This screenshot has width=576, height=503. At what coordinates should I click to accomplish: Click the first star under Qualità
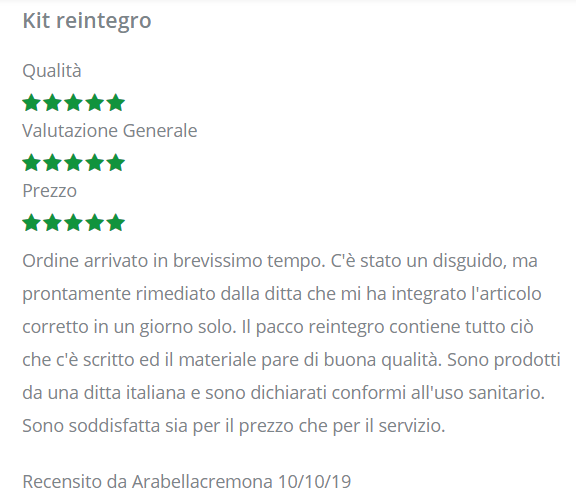coord(31,103)
